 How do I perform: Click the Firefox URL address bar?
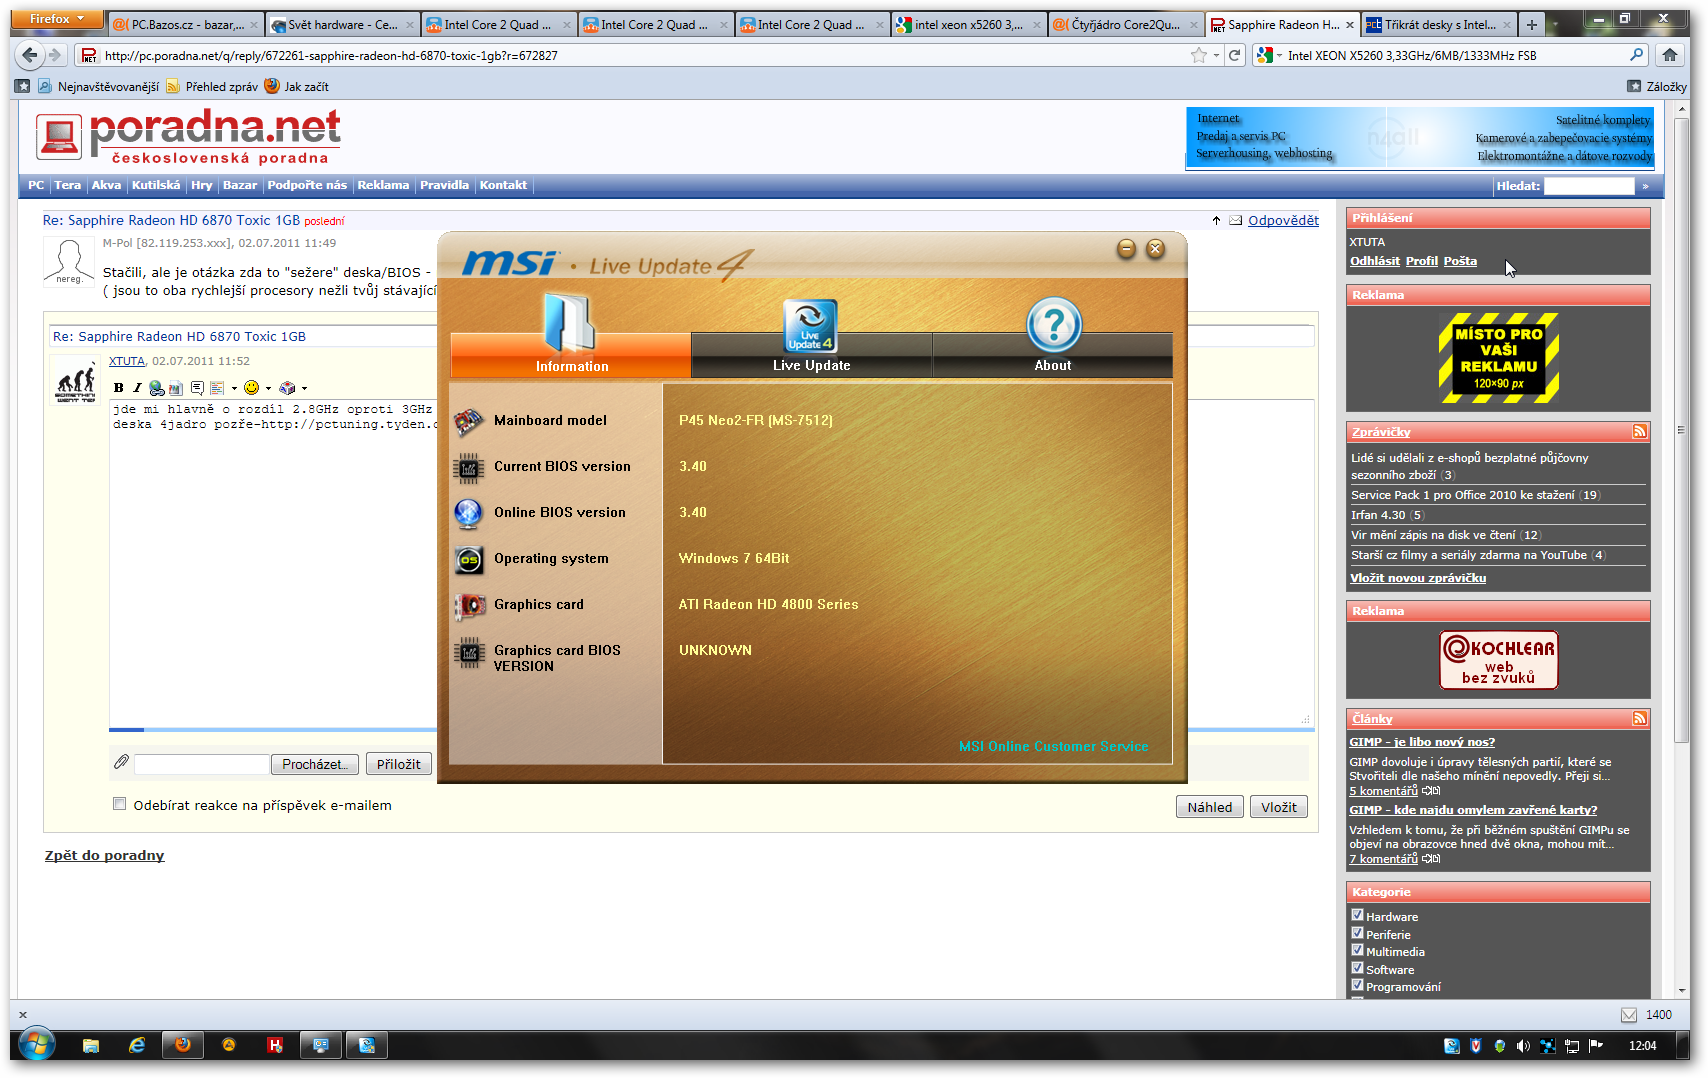point(642,56)
